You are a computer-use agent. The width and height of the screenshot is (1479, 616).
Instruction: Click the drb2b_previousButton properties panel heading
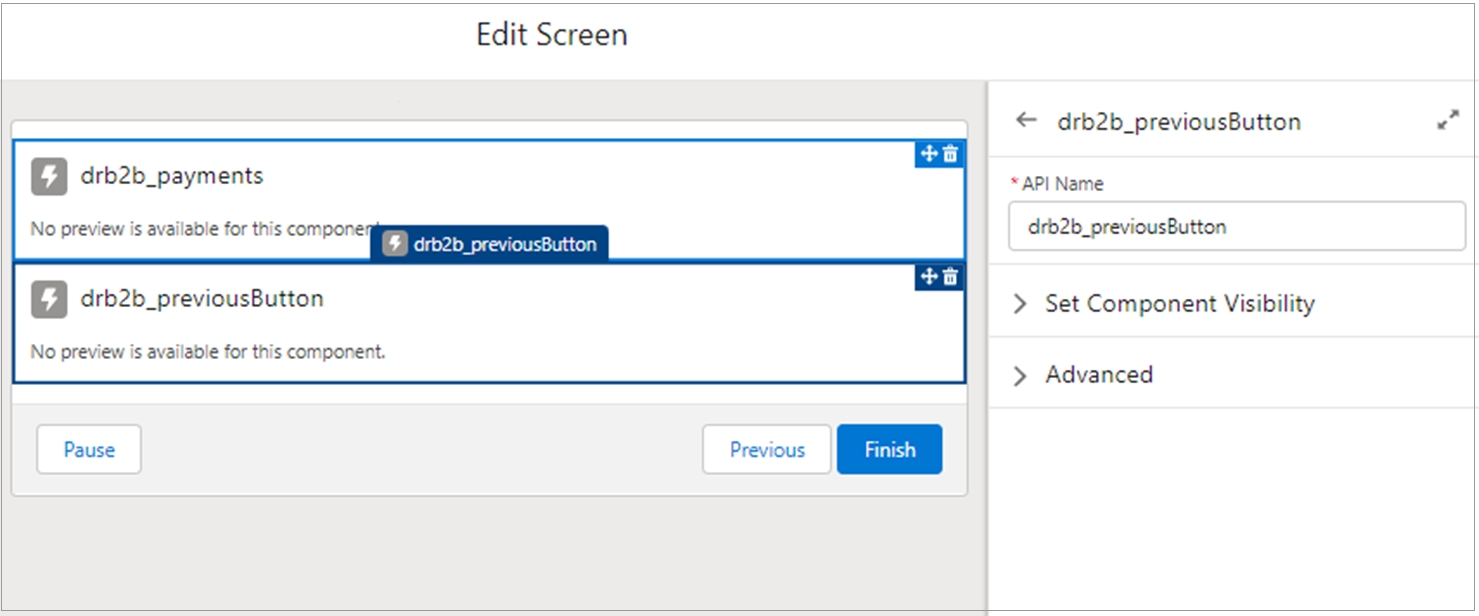pos(1179,122)
